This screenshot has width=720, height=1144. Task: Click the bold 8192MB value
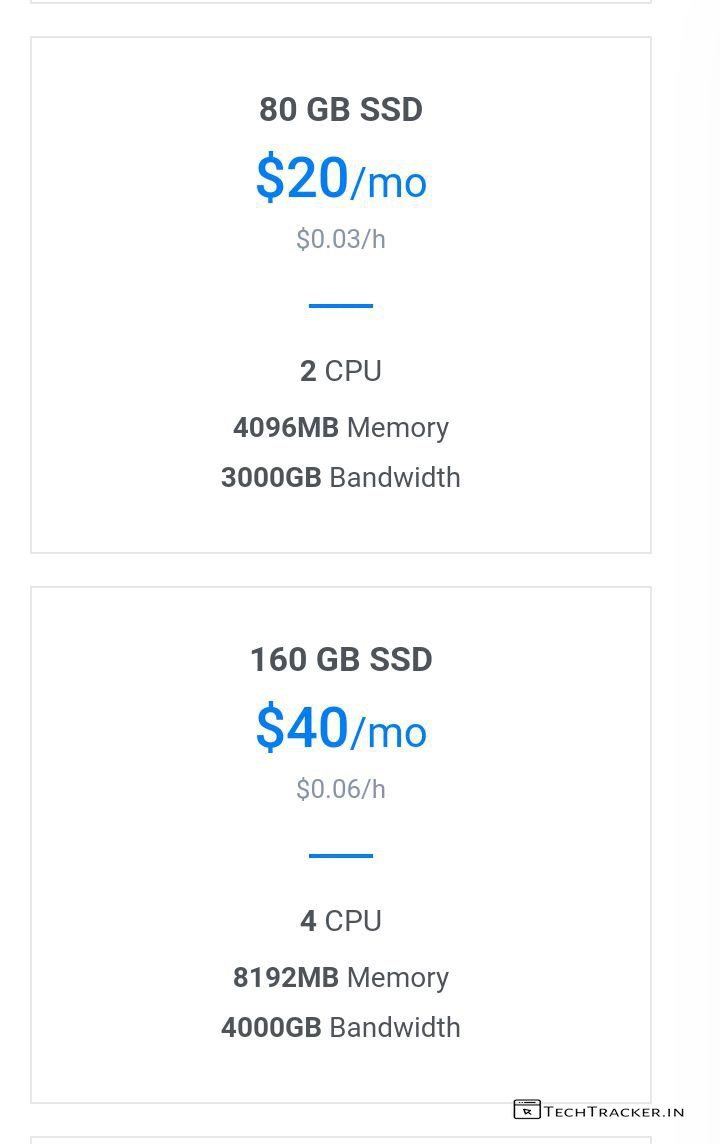(x=286, y=977)
